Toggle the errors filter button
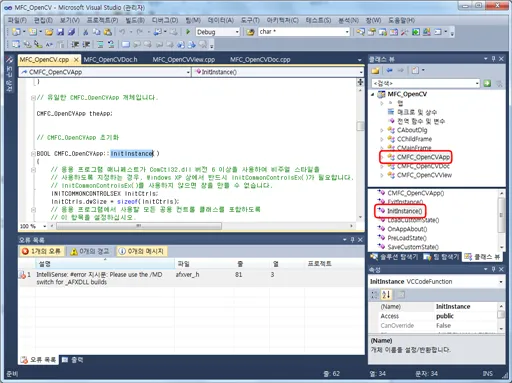The height and width of the screenshot is (383, 512). [41, 251]
